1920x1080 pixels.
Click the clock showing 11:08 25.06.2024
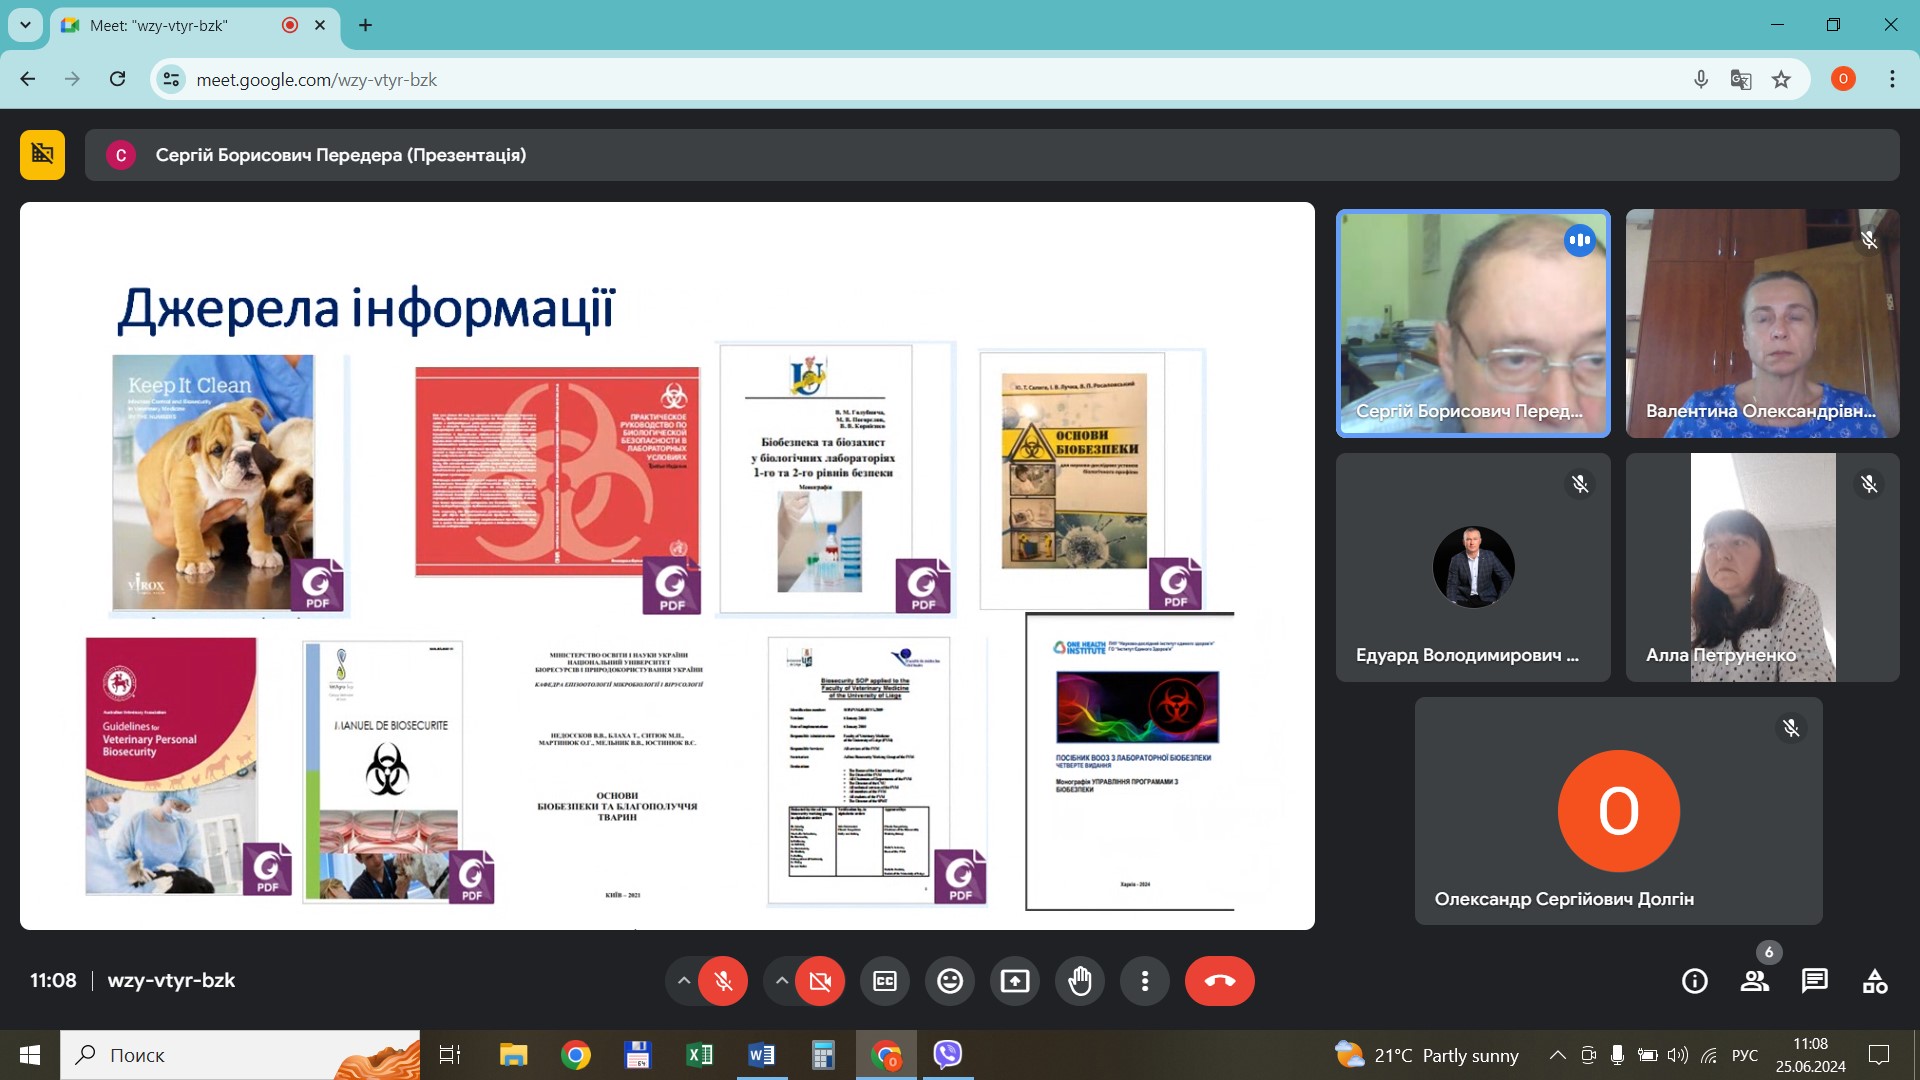tap(1810, 1055)
